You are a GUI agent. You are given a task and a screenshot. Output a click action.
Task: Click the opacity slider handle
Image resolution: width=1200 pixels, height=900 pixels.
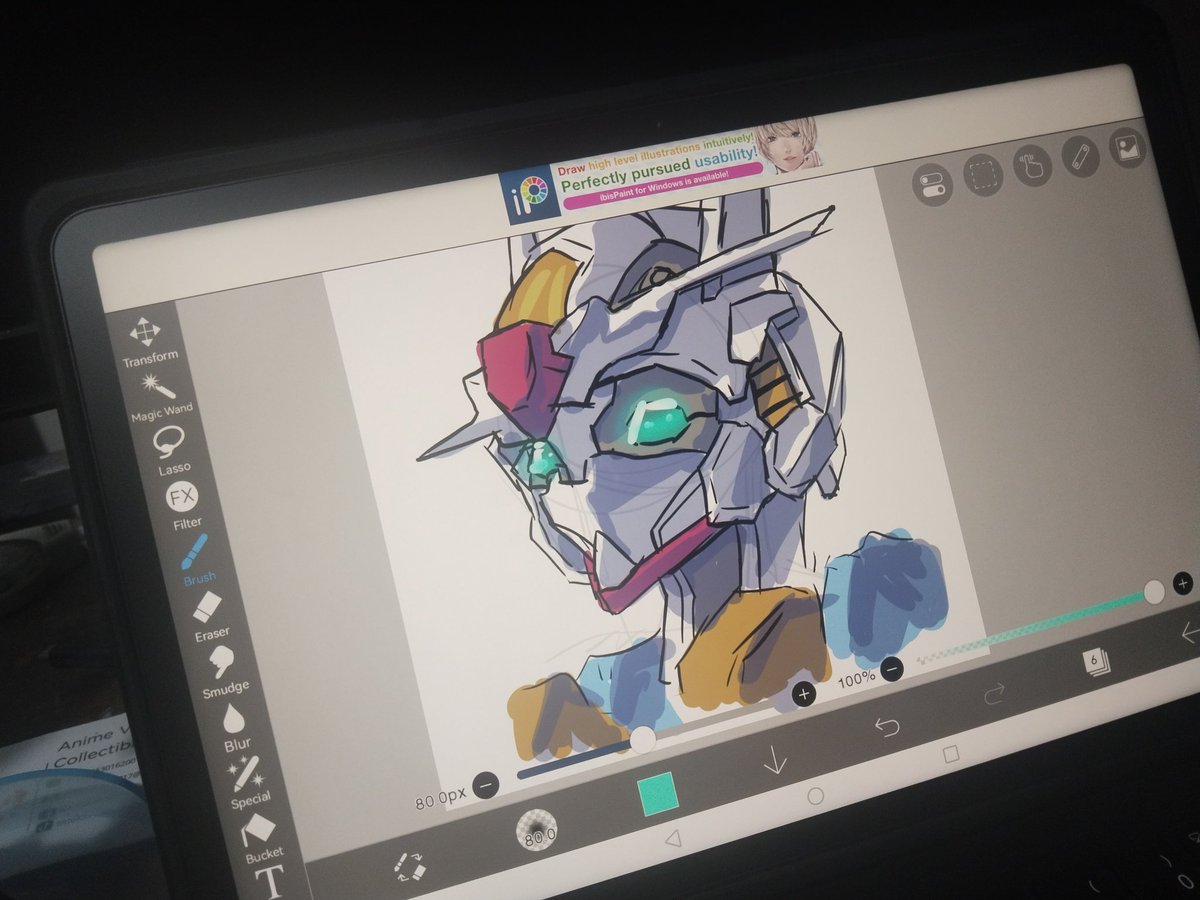coord(1154,591)
